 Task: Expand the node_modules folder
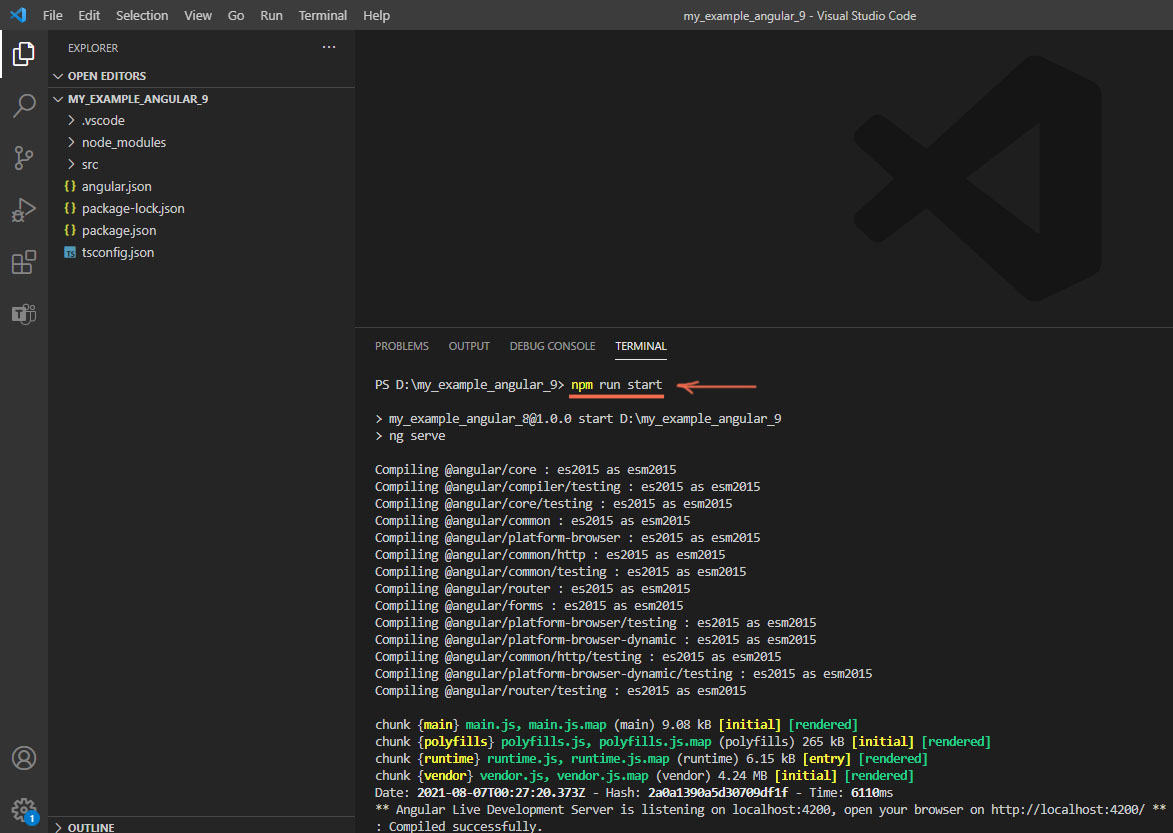(124, 142)
